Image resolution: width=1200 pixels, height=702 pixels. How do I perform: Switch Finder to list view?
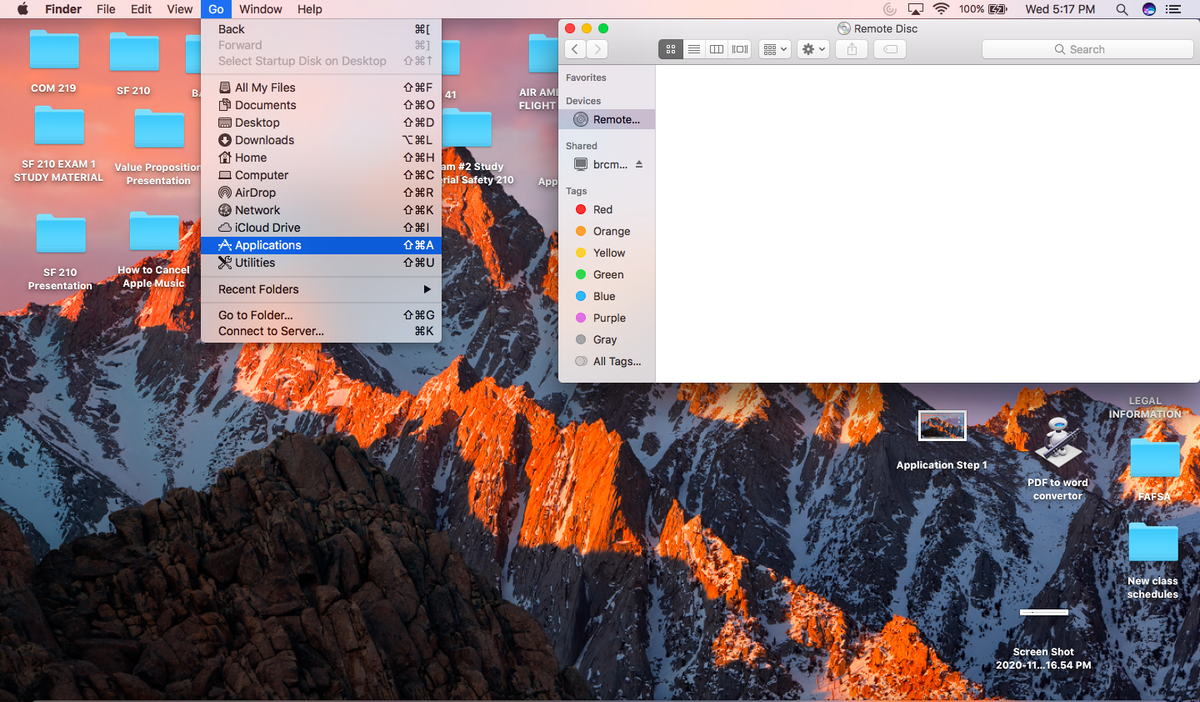click(693, 48)
